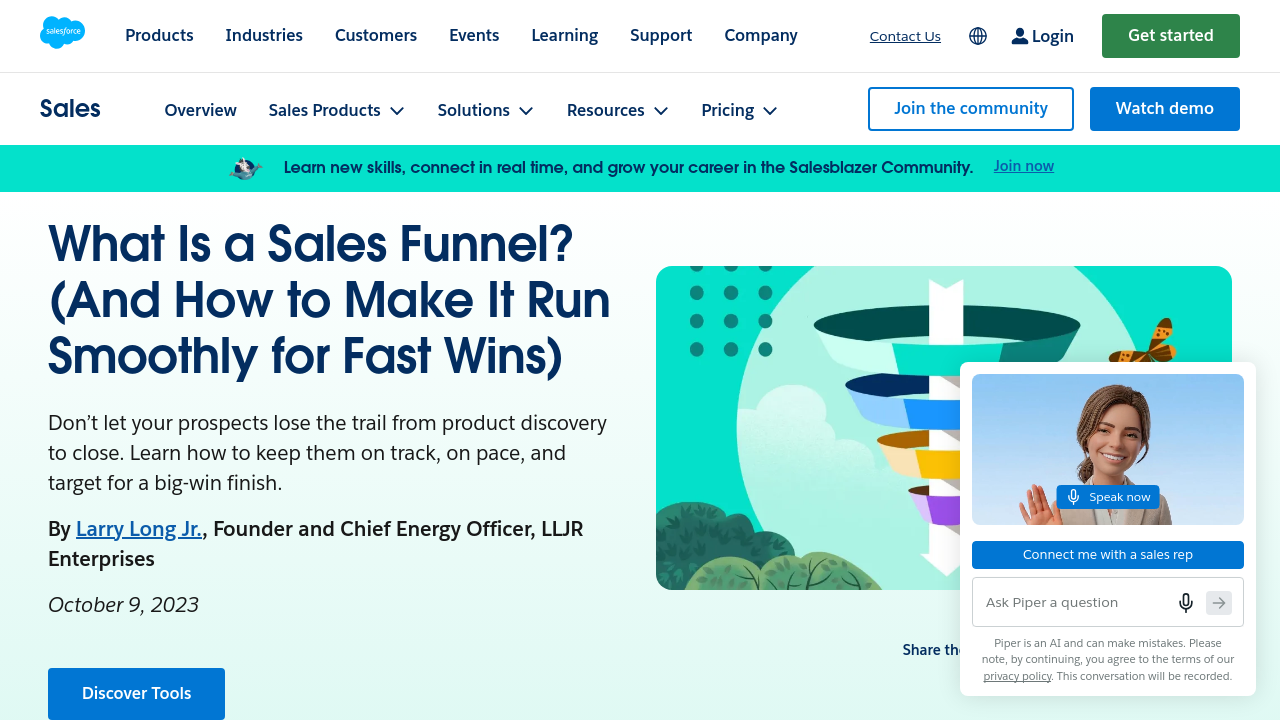Expand the Sales Products dropdown
The image size is (1280, 720).
pyautogui.click(x=336, y=110)
